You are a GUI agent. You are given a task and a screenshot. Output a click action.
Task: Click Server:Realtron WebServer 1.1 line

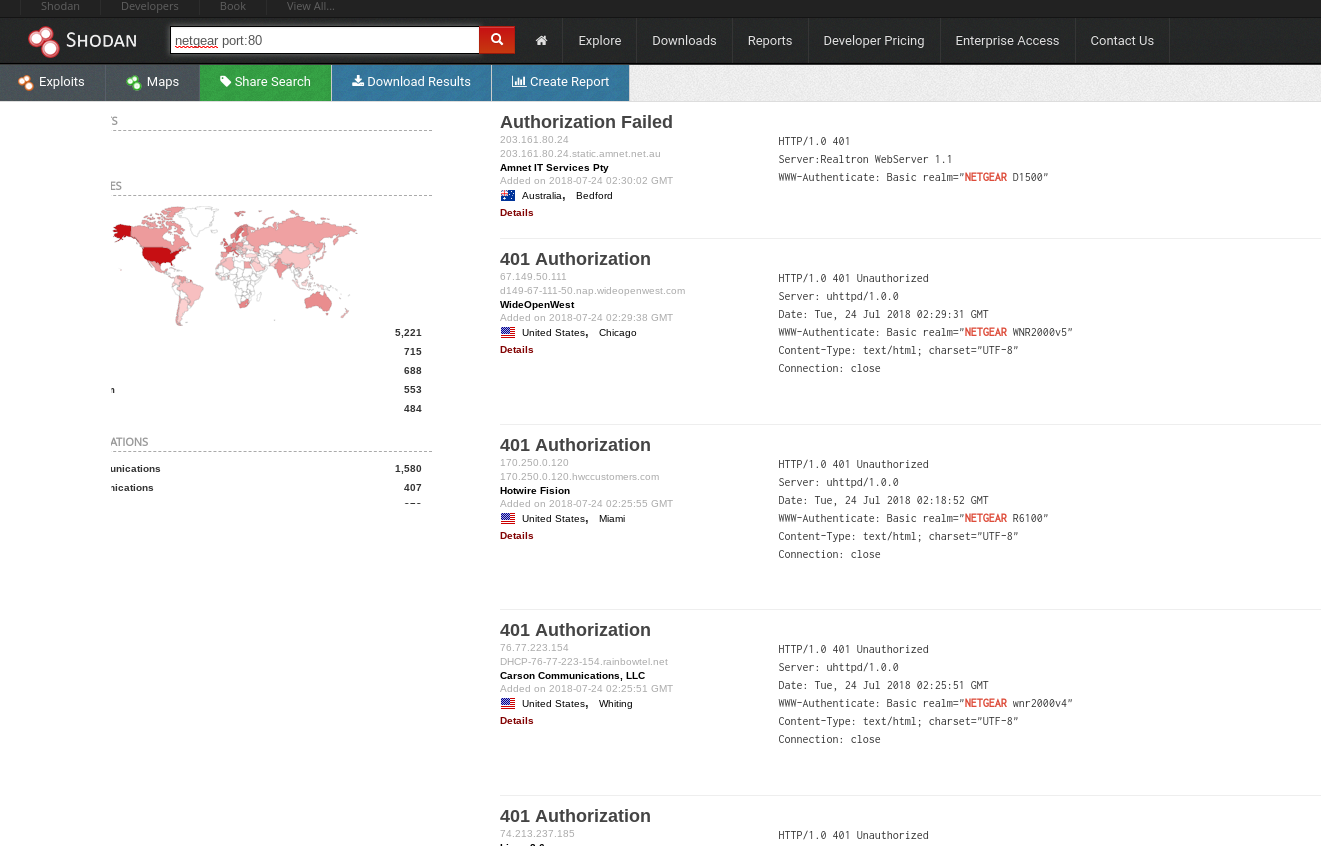tap(865, 160)
